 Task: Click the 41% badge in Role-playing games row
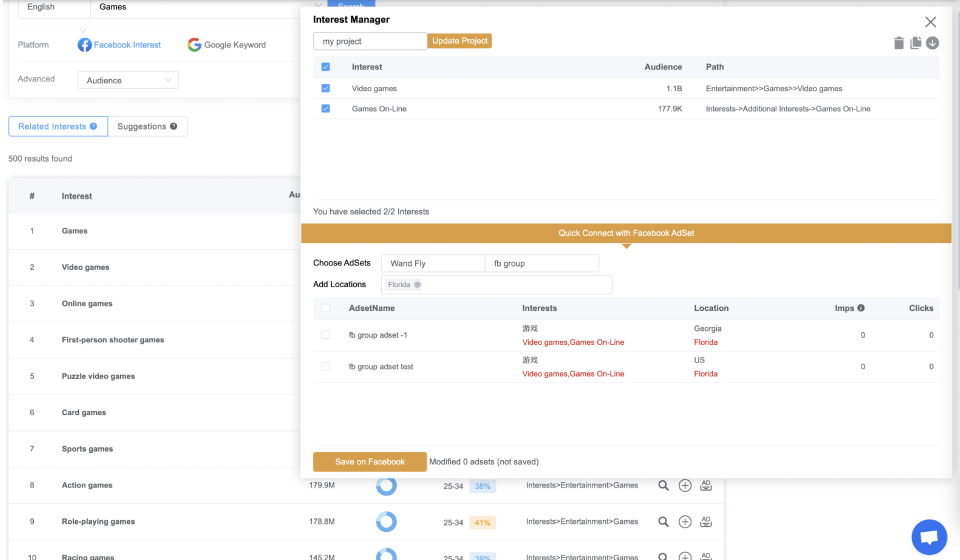[482, 523]
